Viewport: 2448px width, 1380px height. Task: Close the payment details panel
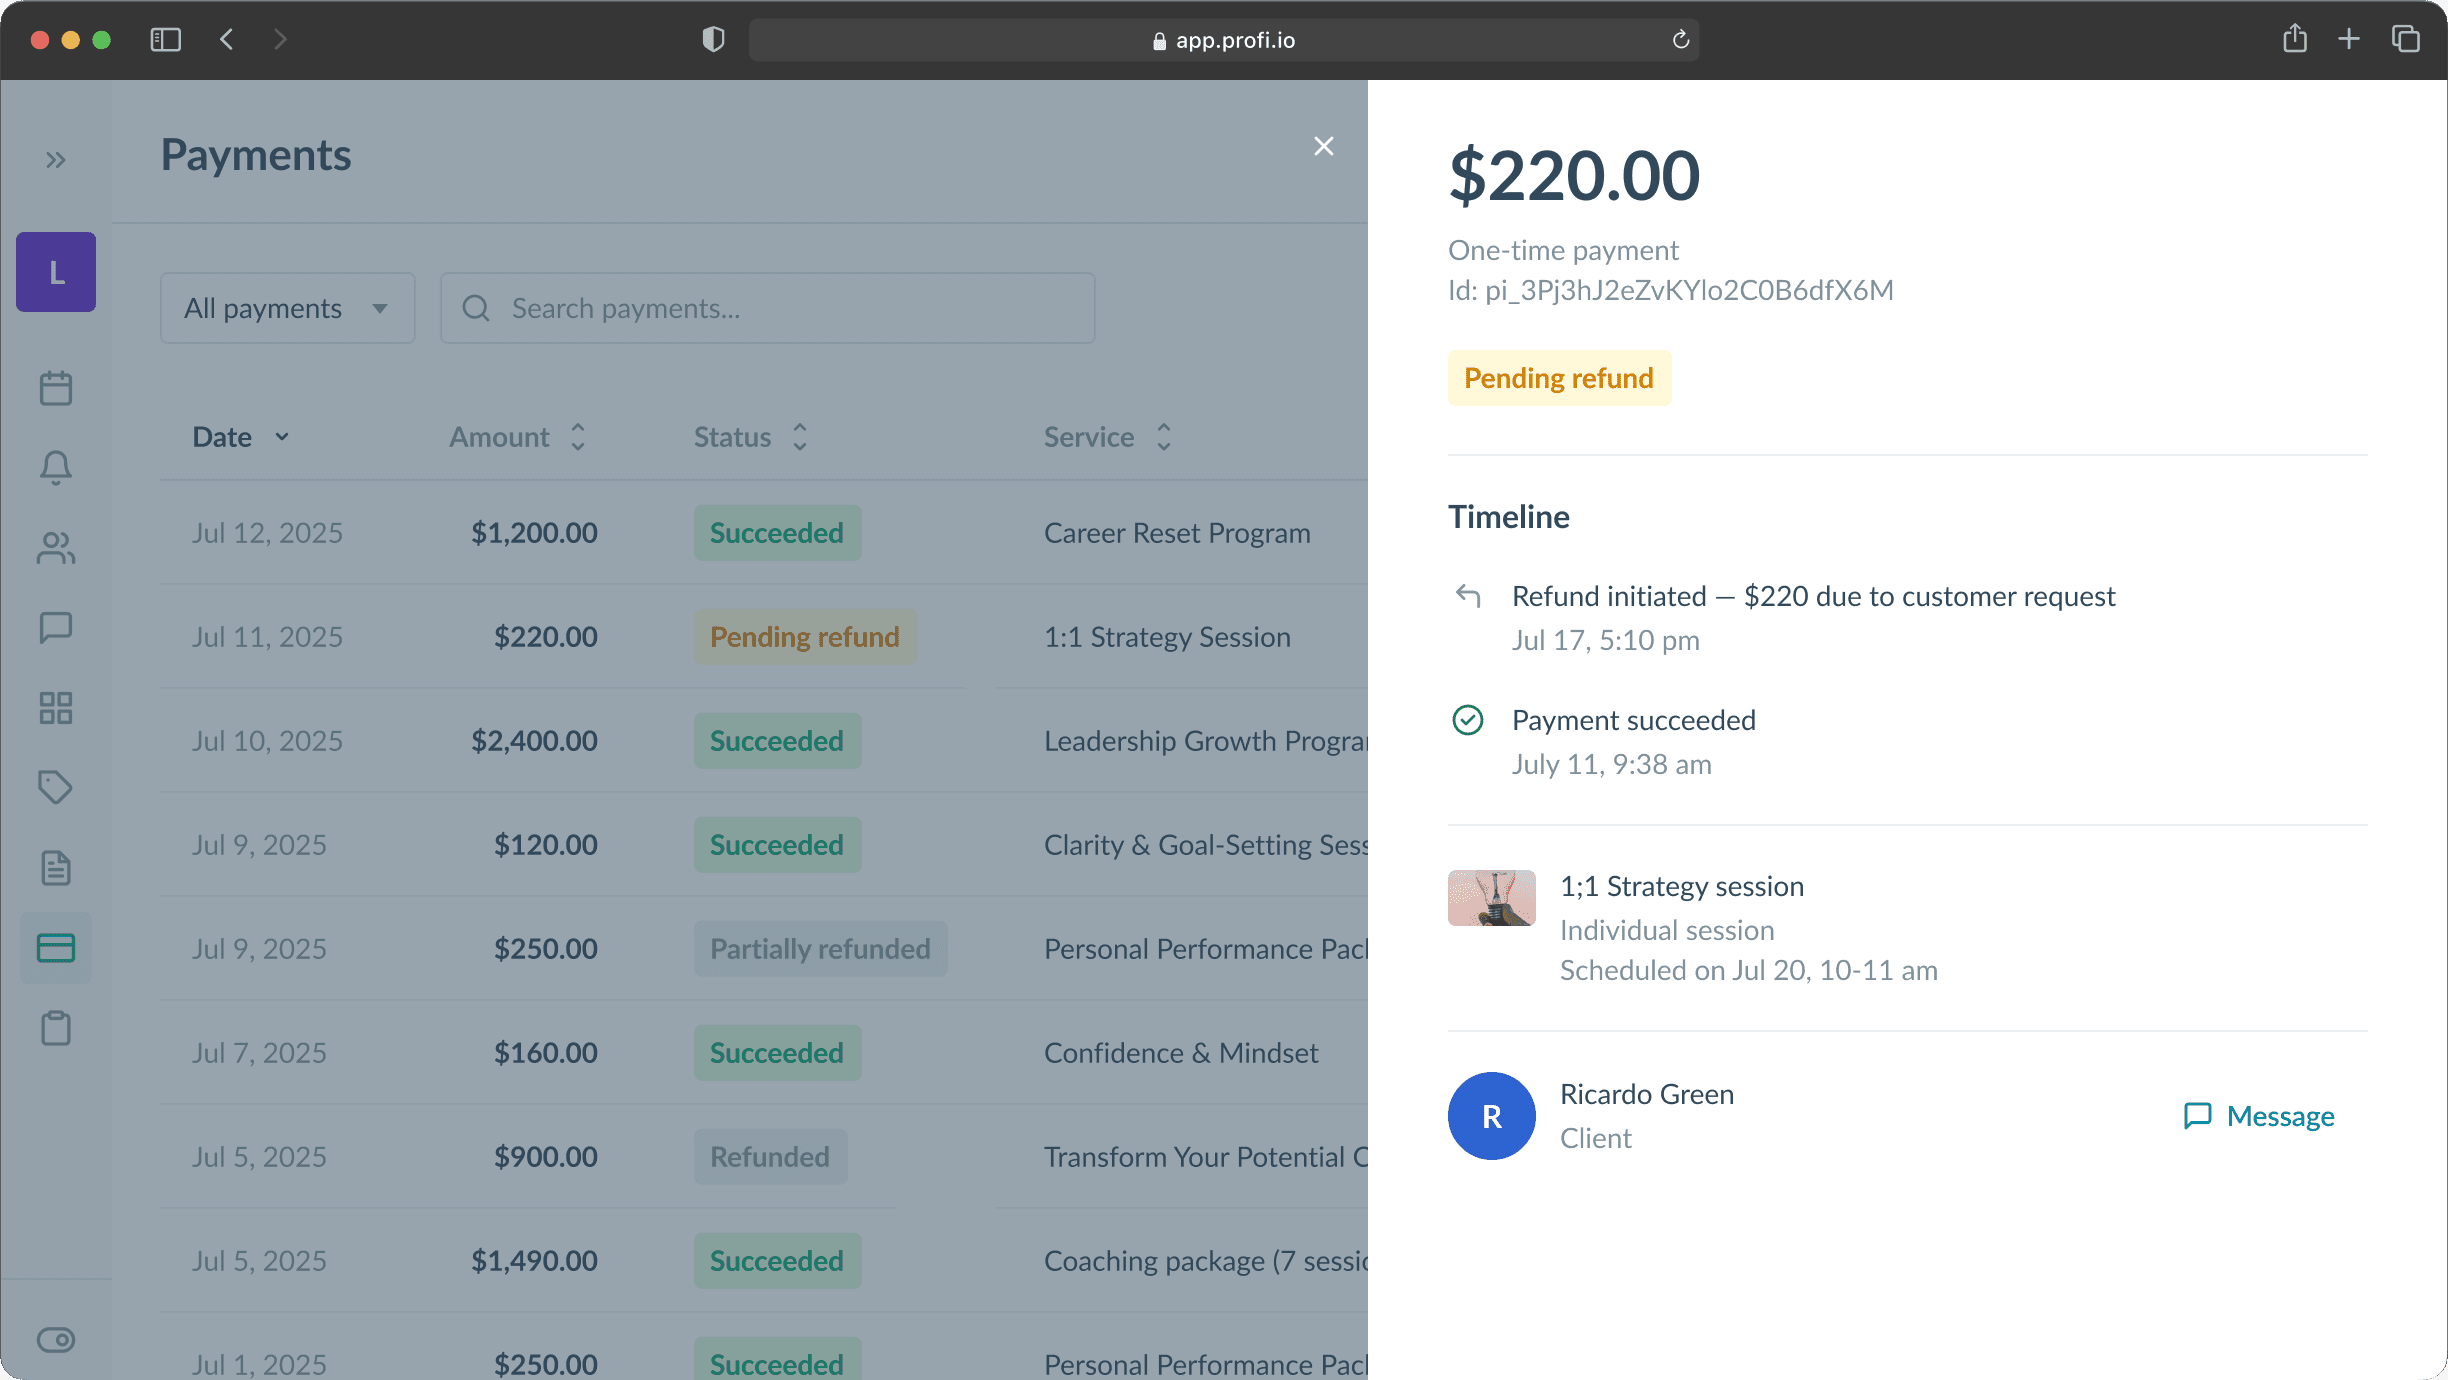coord(1324,147)
